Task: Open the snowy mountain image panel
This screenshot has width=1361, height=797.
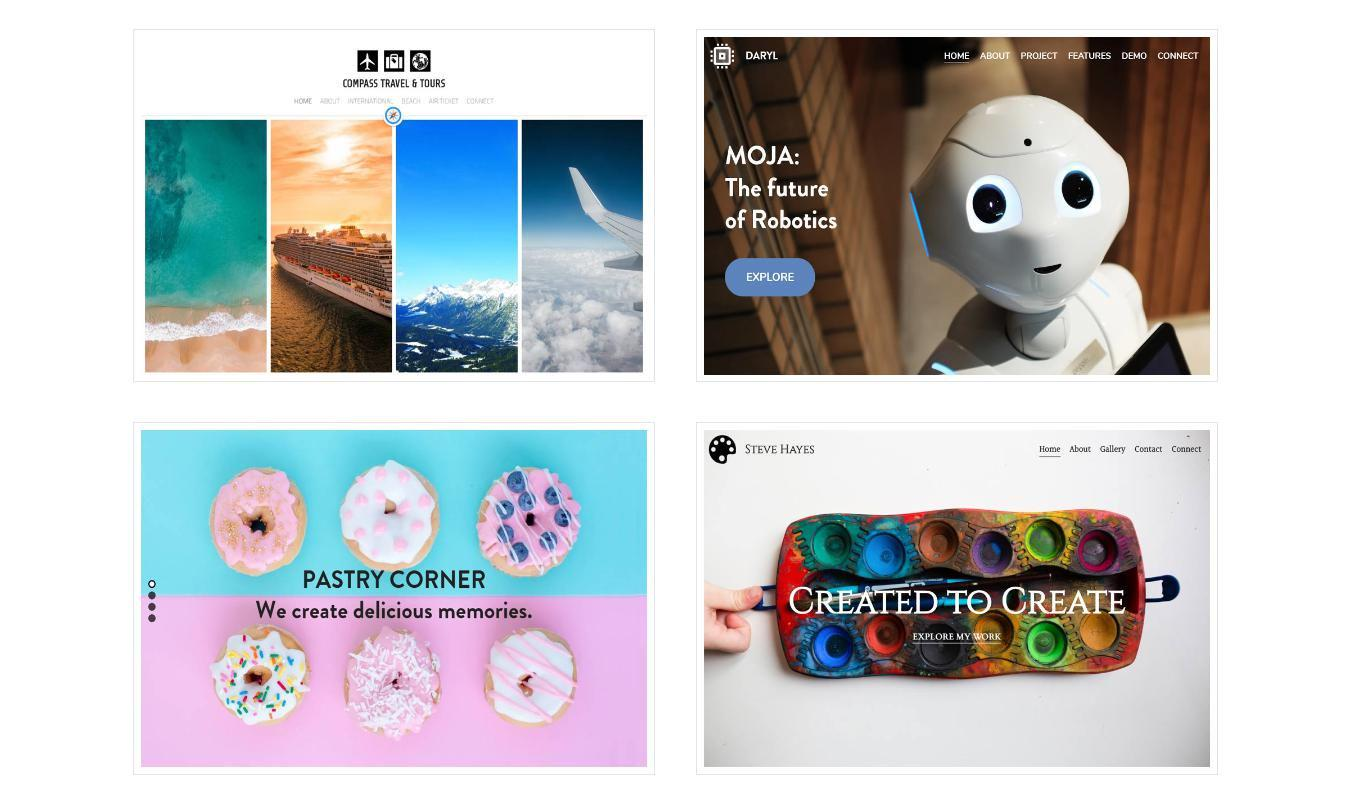Action: point(457,246)
